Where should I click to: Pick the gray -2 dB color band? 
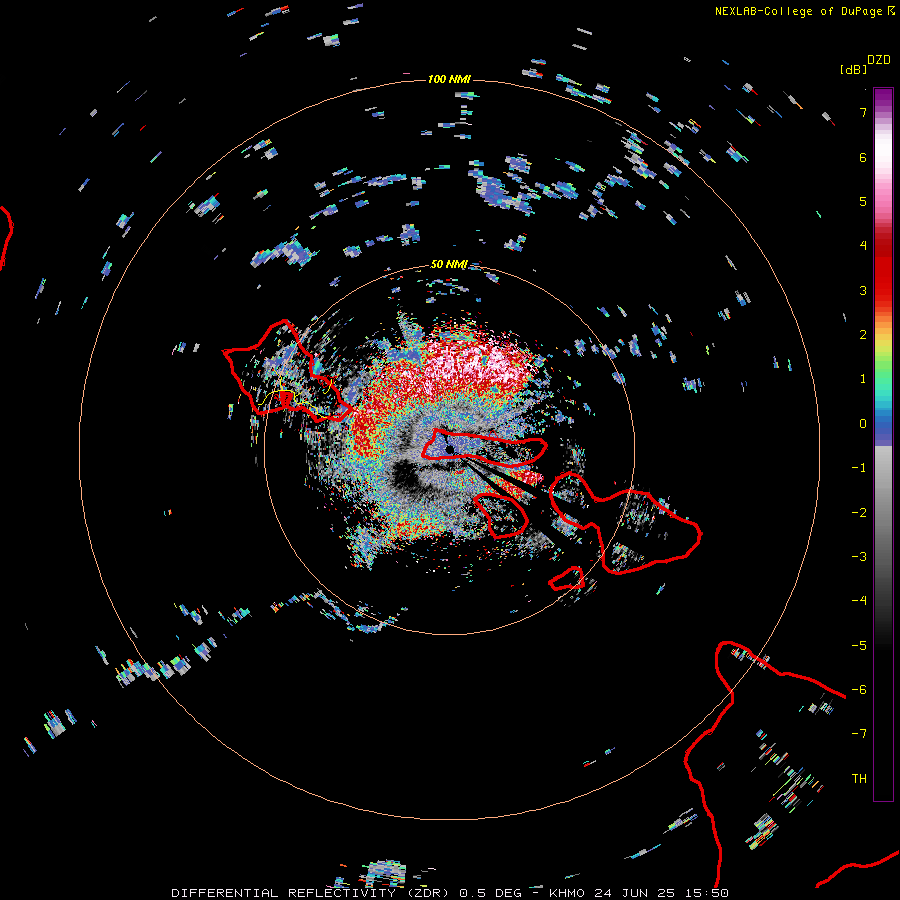point(883,512)
